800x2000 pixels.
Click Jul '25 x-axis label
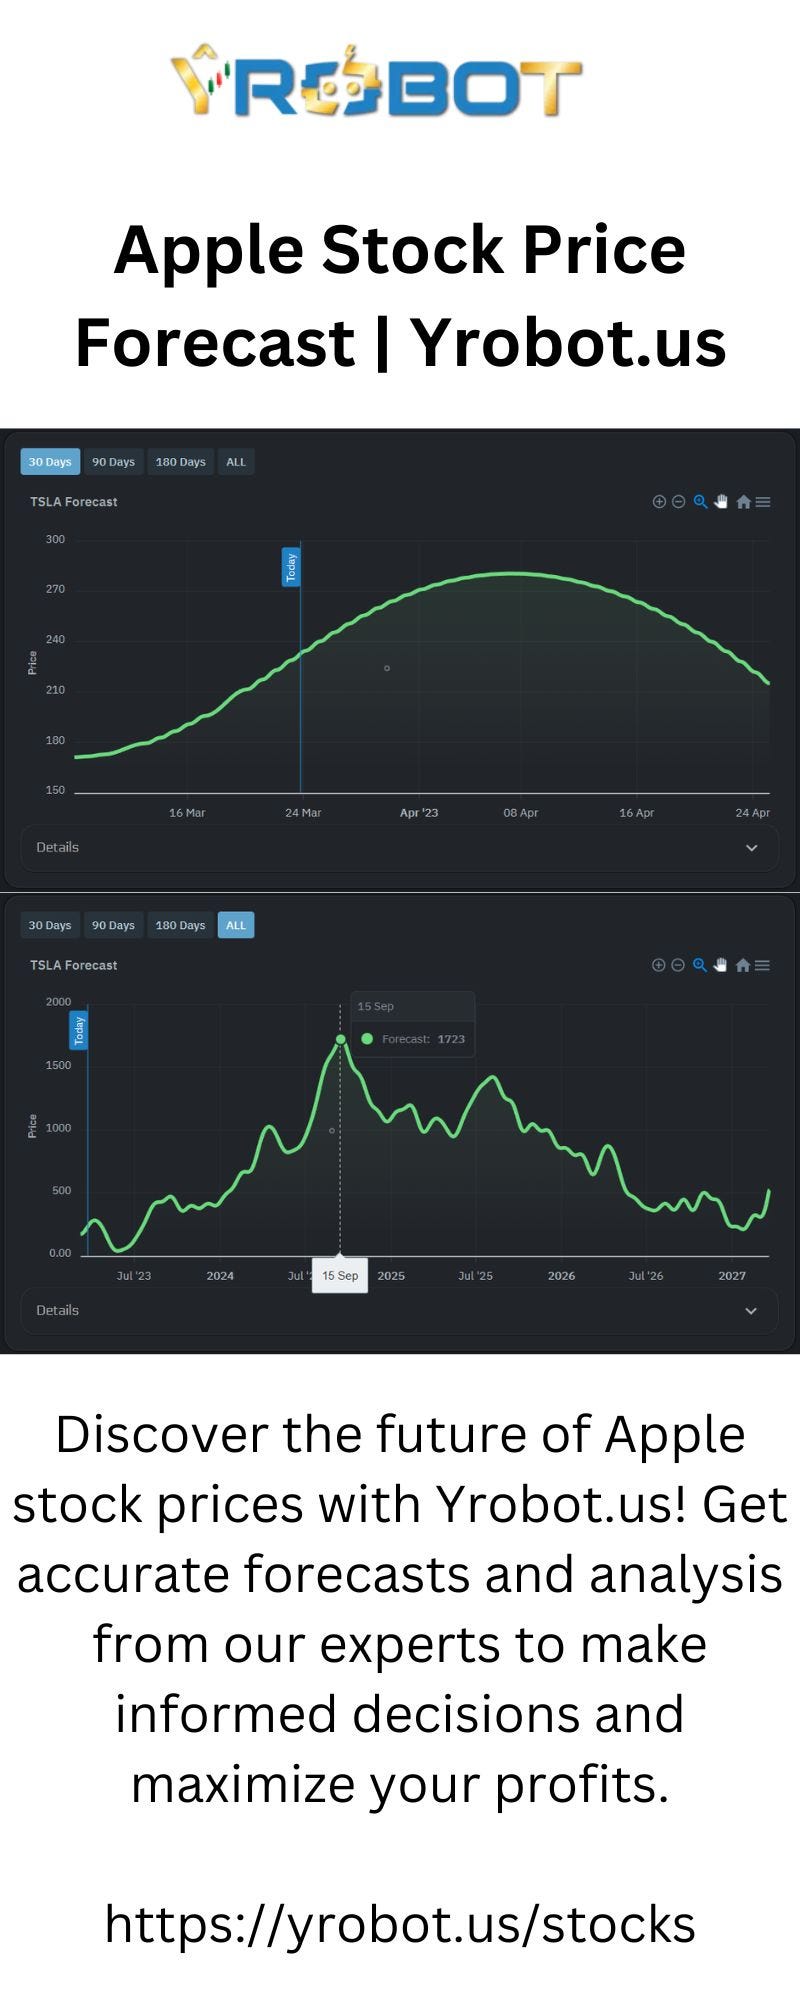point(475,1276)
